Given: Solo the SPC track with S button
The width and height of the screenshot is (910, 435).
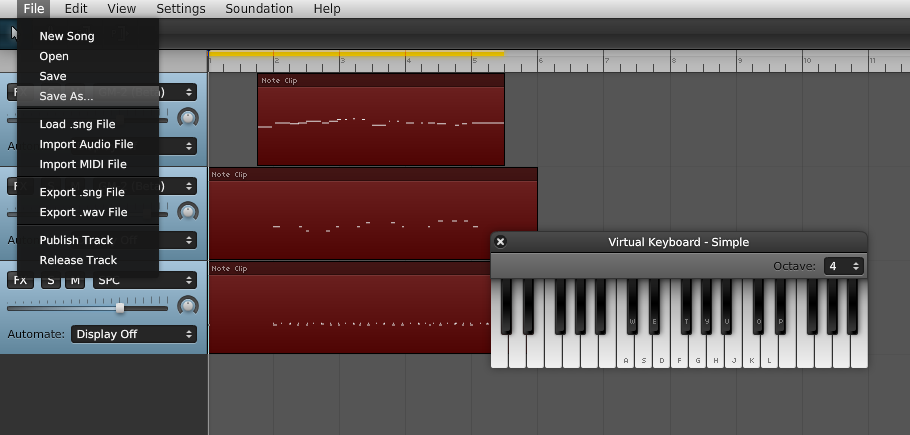Looking at the screenshot, I should click(x=50, y=280).
